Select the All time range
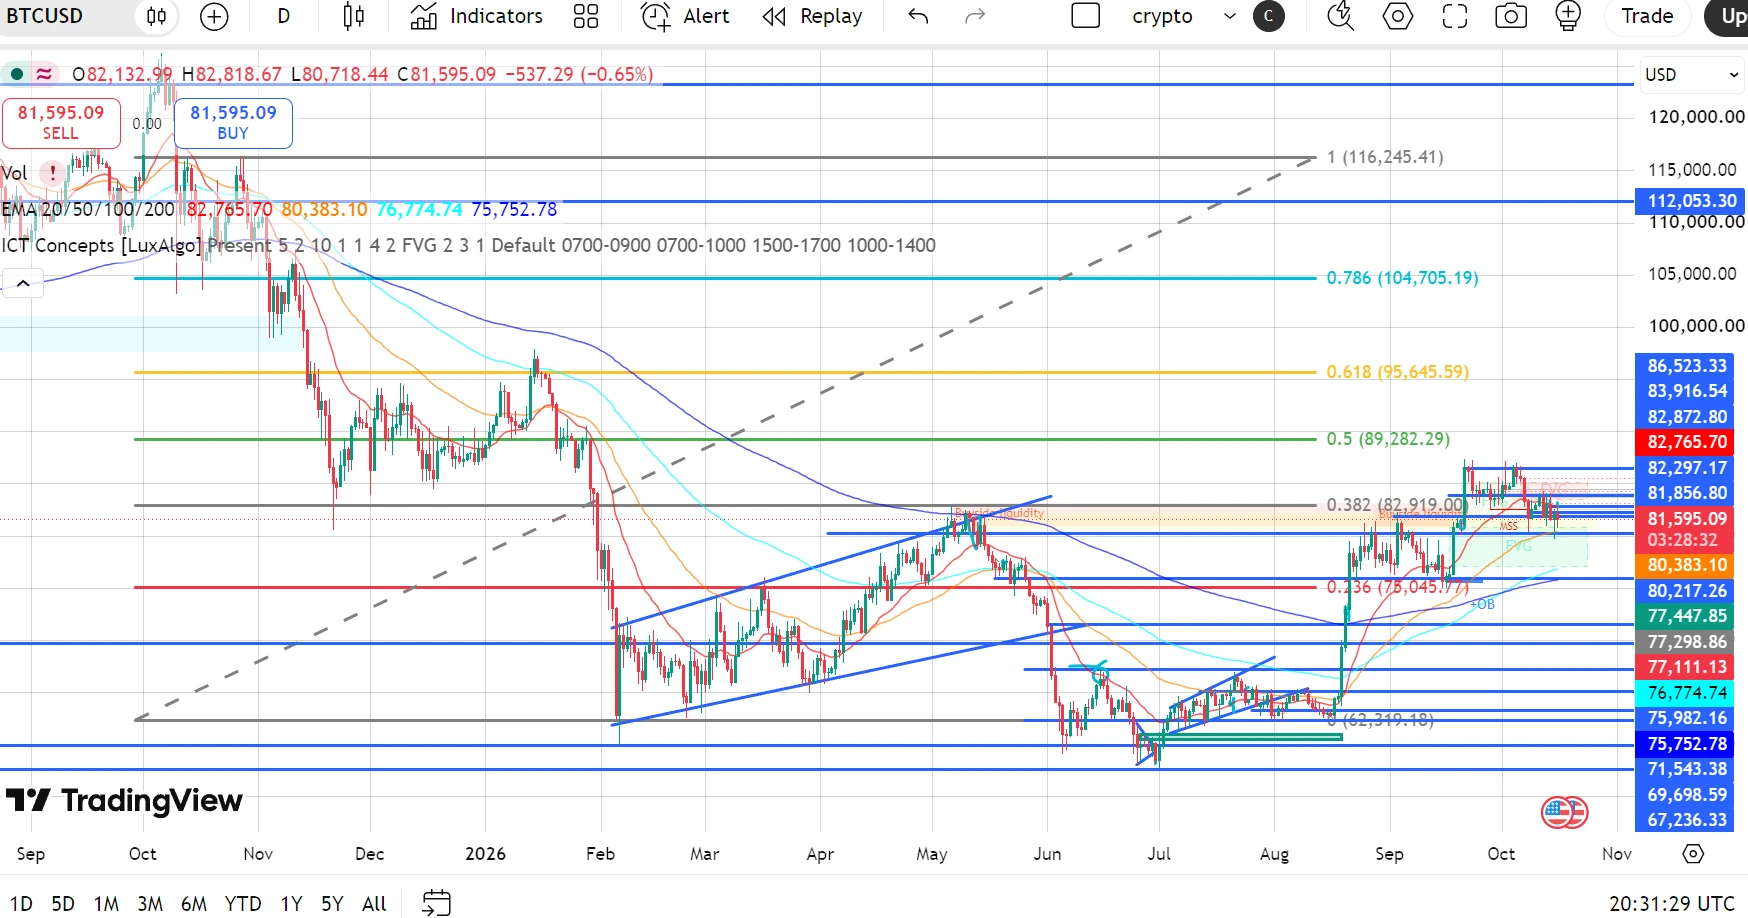 pyautogui.click(x=374, y=904)
